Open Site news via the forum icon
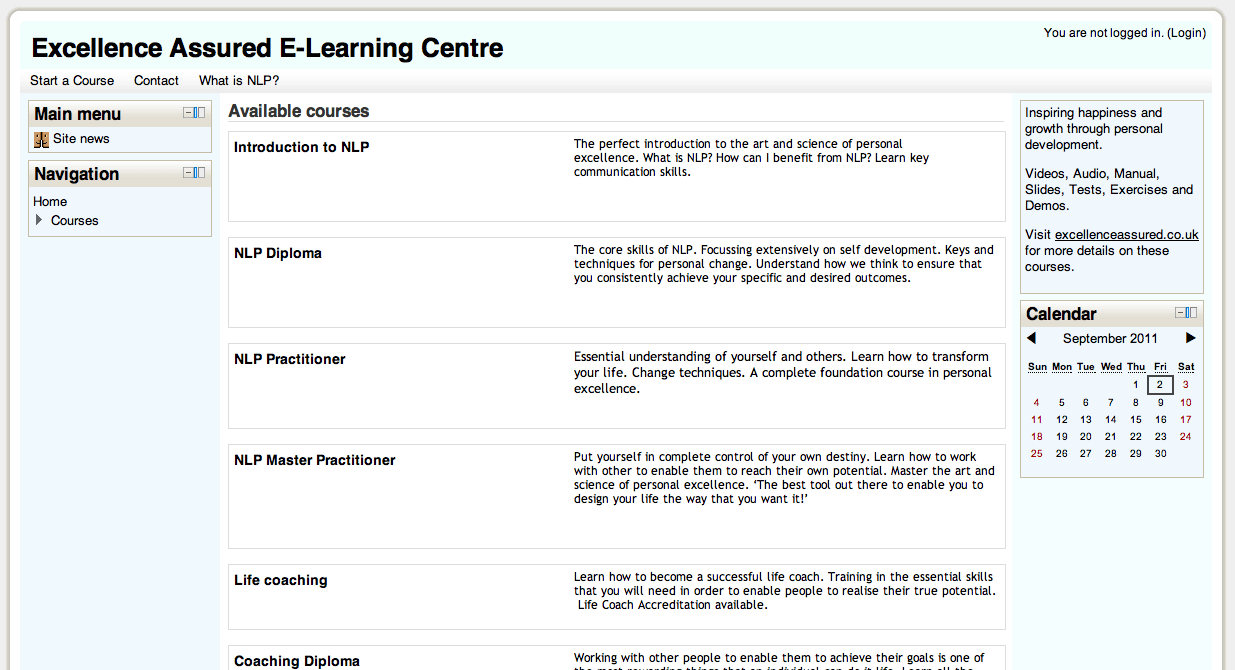Viewport: 1235px width, 670px height. point(41,139)
